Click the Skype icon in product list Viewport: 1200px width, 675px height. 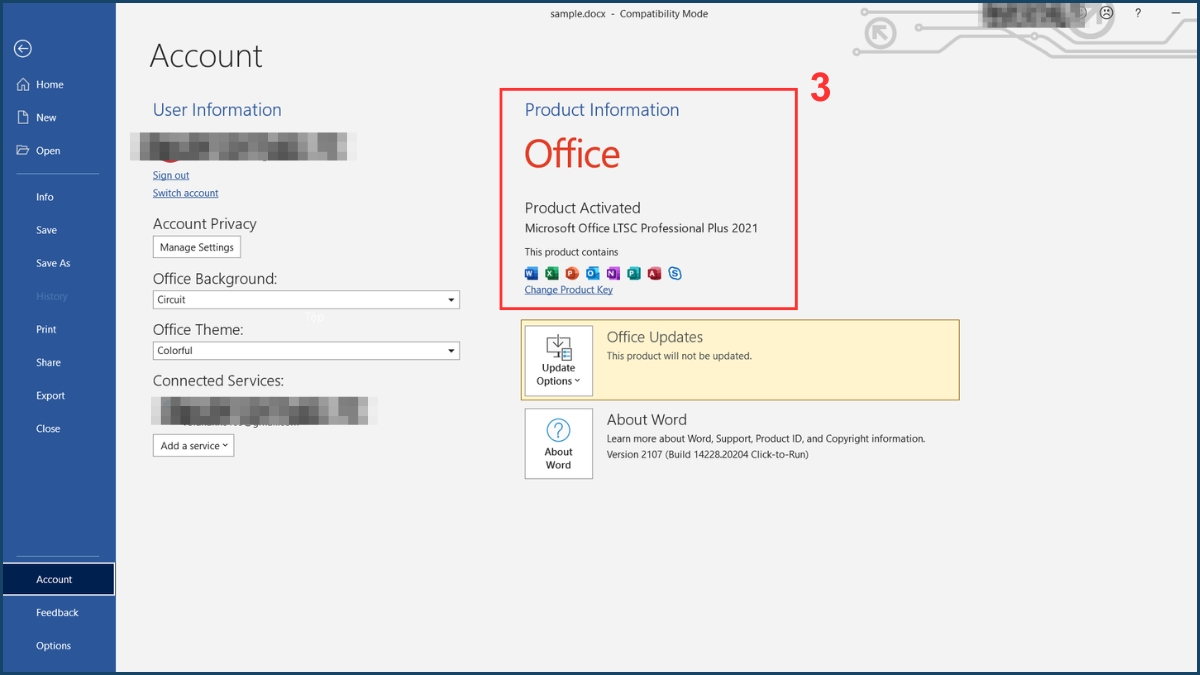pos(675,273)
